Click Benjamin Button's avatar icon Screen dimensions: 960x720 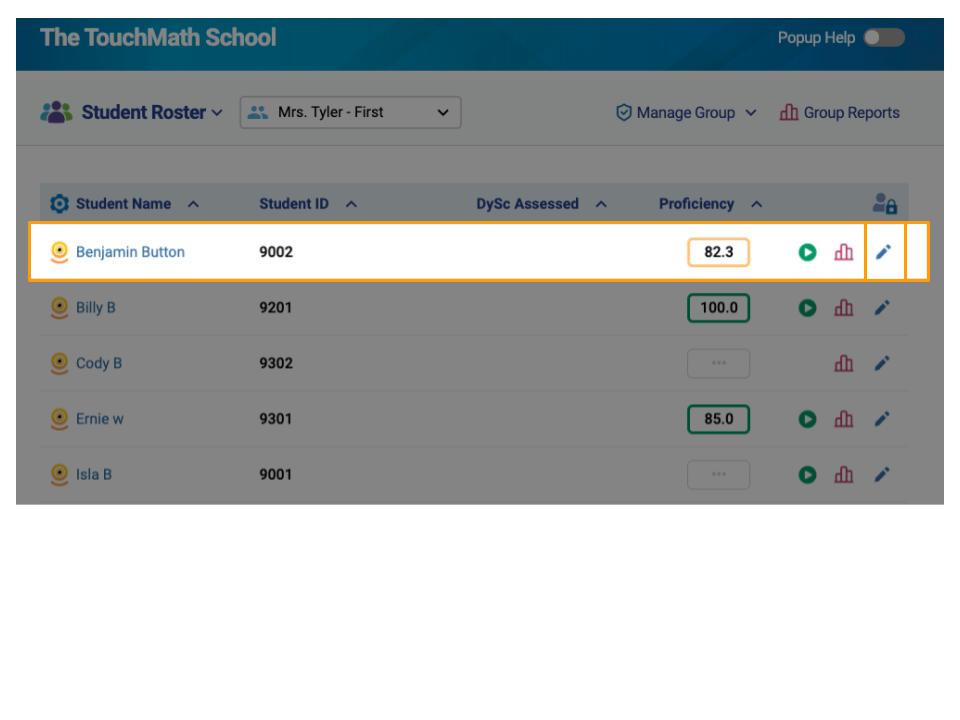[x=59, y=252]
